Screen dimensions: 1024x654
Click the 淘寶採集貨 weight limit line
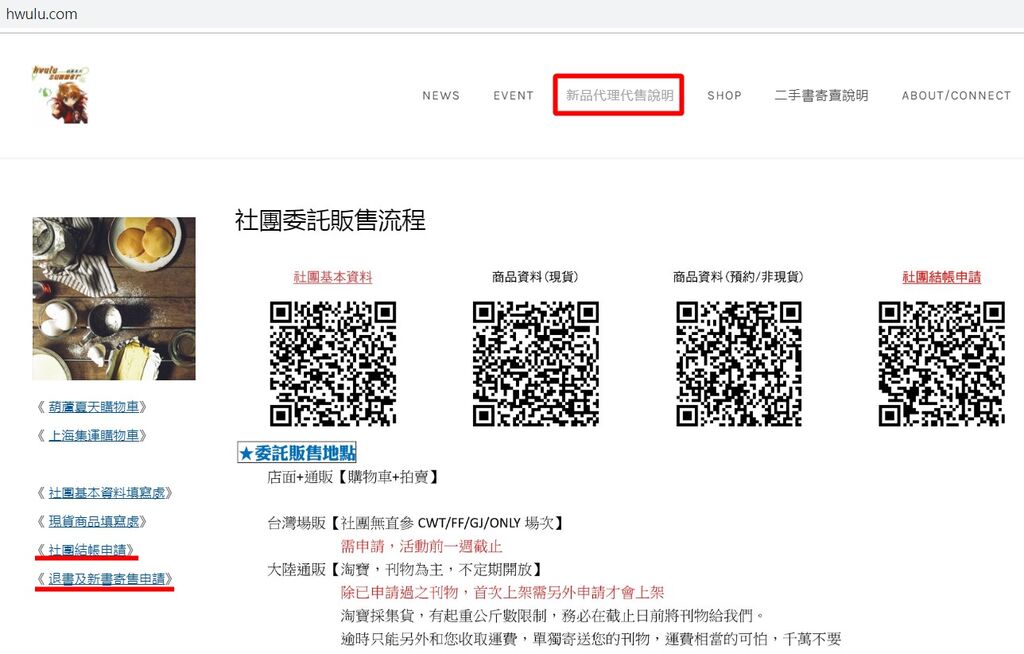click(x=552, y=615)
